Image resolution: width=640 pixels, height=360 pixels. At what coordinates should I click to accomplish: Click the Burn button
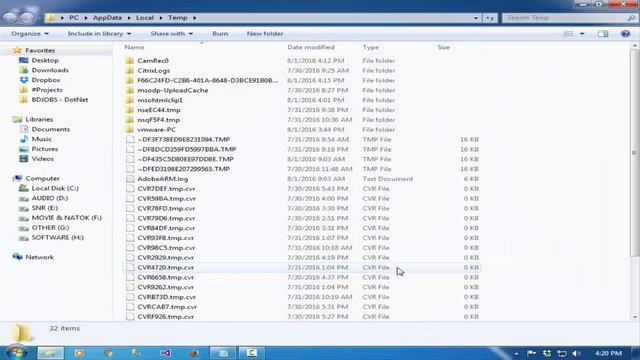tap(220, 34)
